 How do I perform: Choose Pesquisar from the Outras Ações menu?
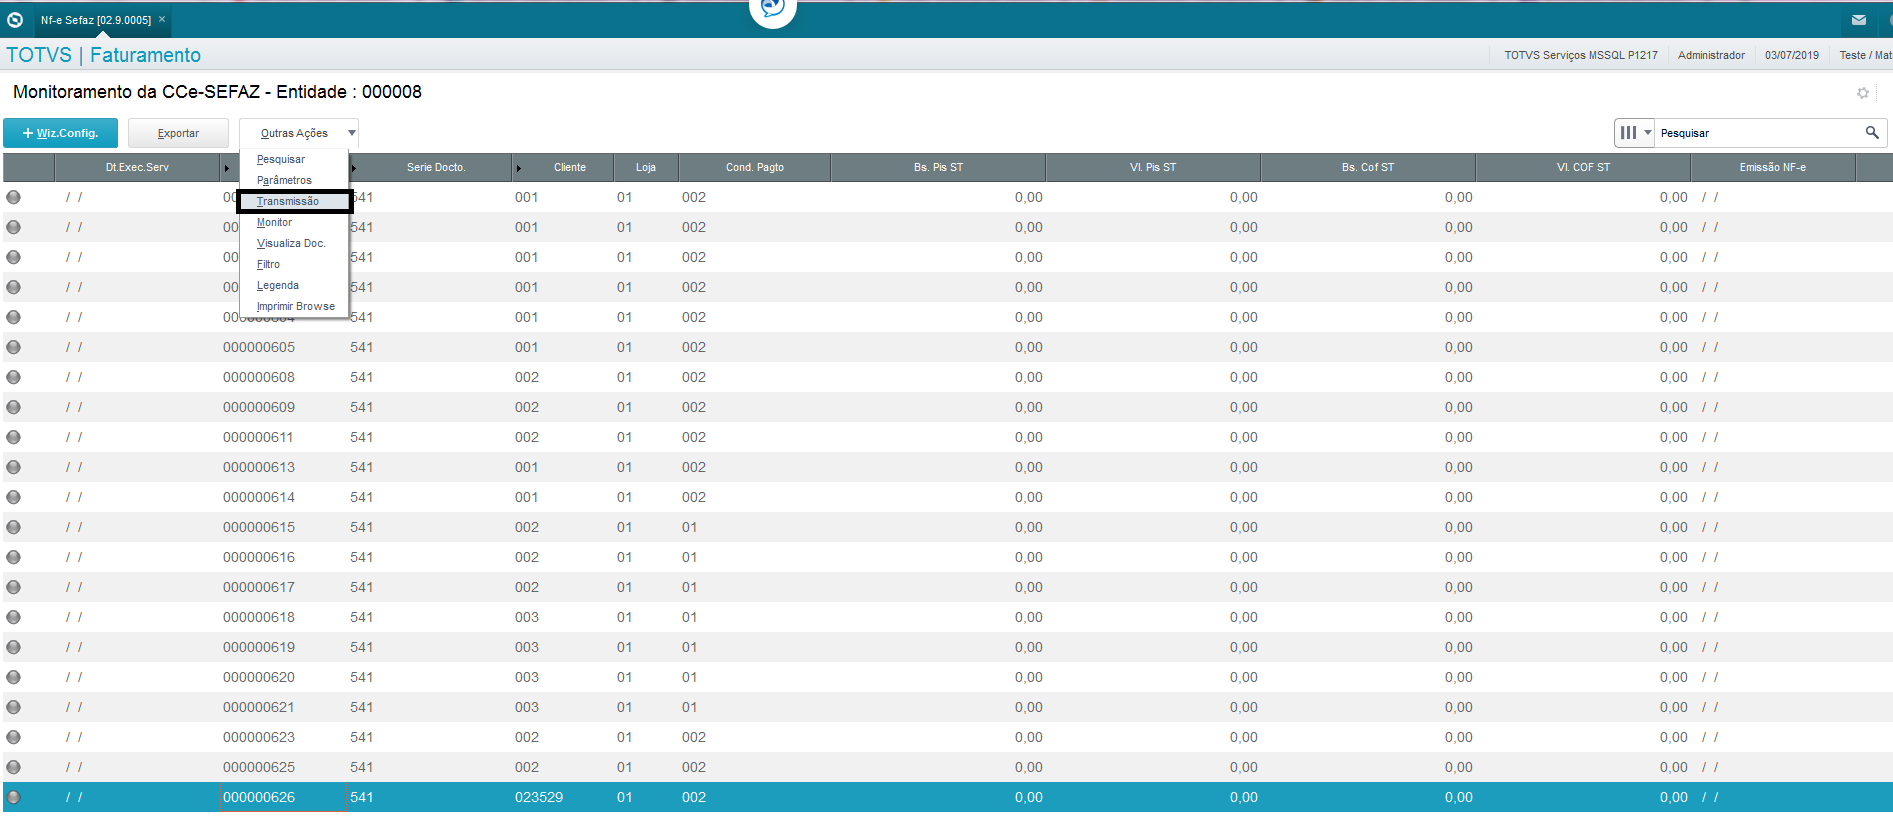coord(281,159)
